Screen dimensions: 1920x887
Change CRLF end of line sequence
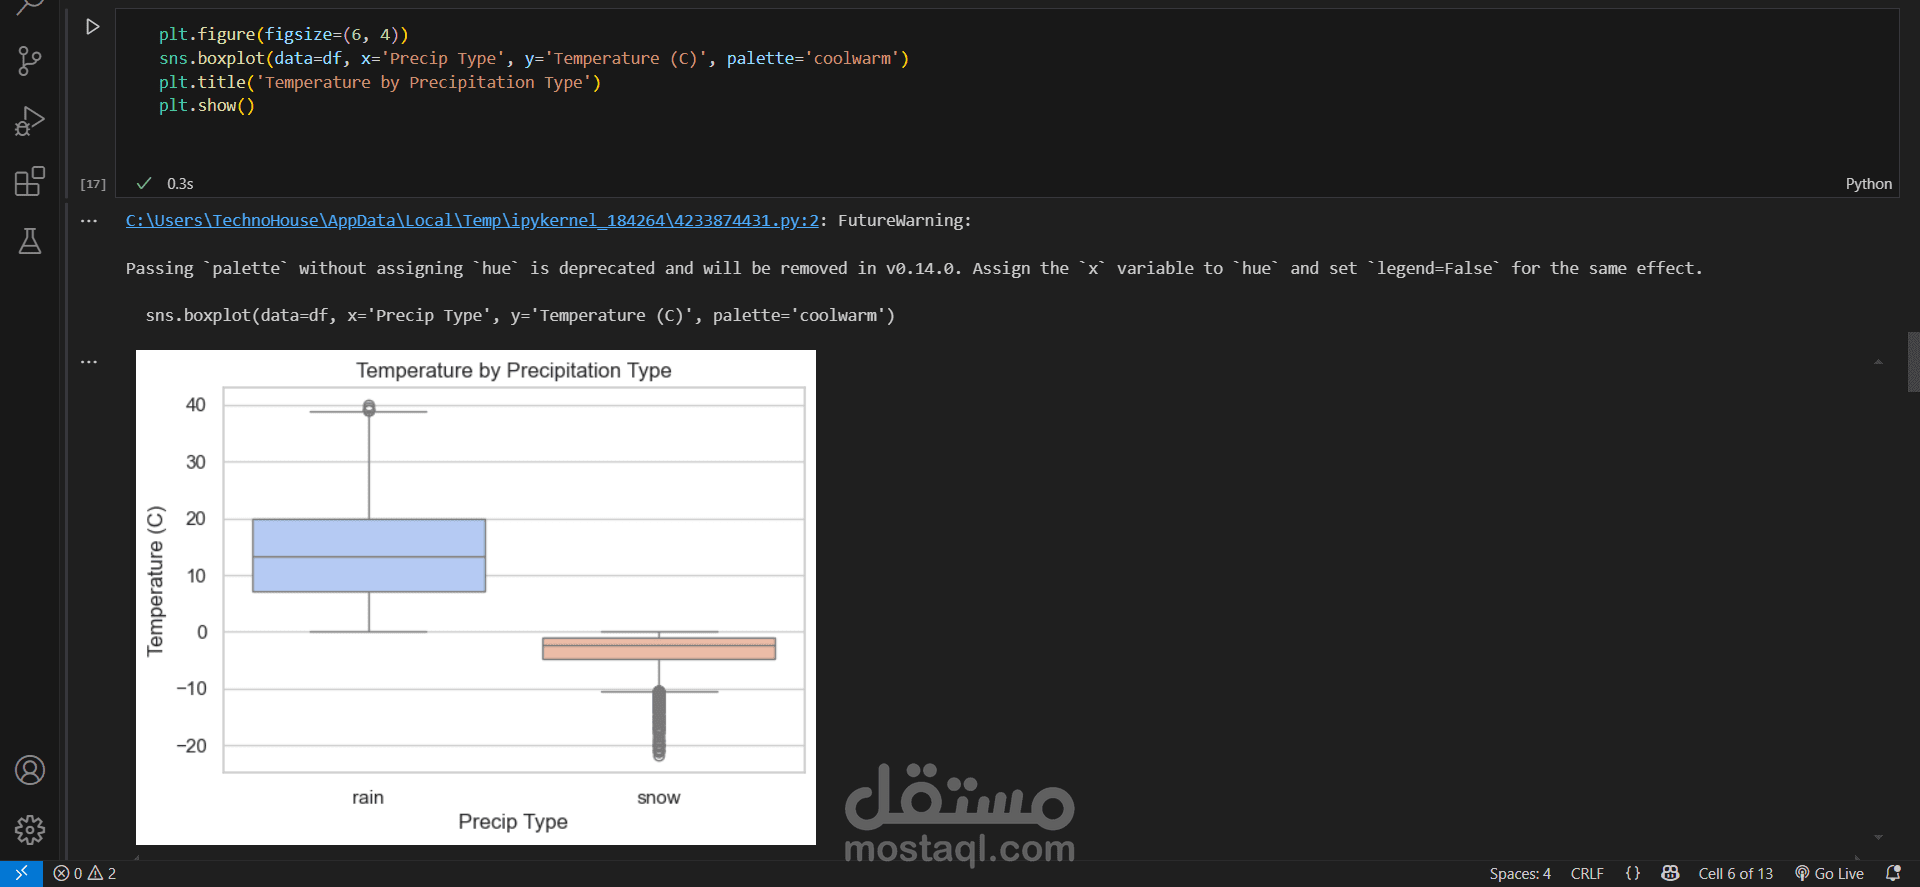coord(1587,873)
